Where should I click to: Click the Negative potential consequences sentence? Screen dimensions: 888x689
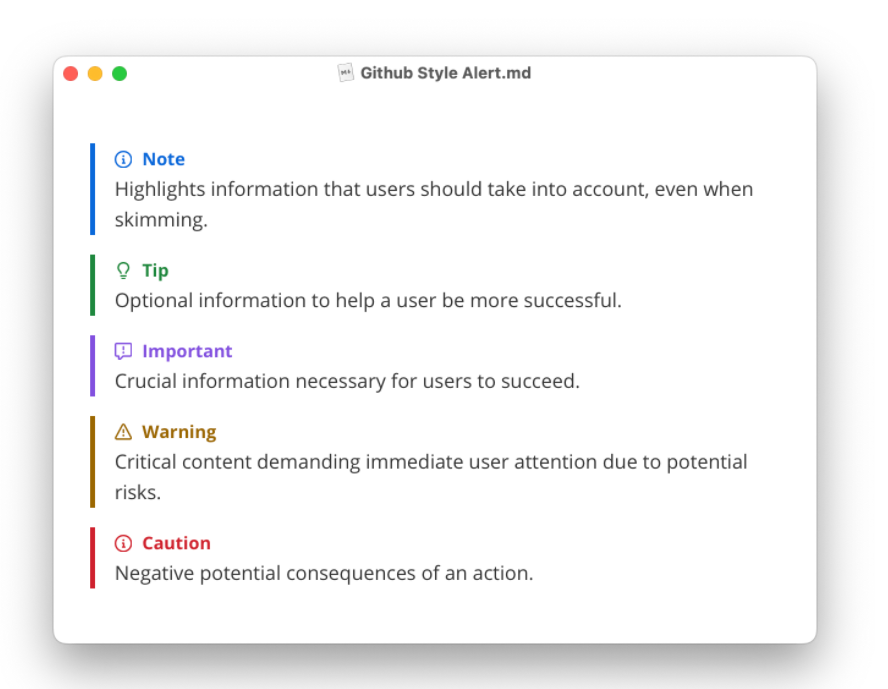[324, 574]
